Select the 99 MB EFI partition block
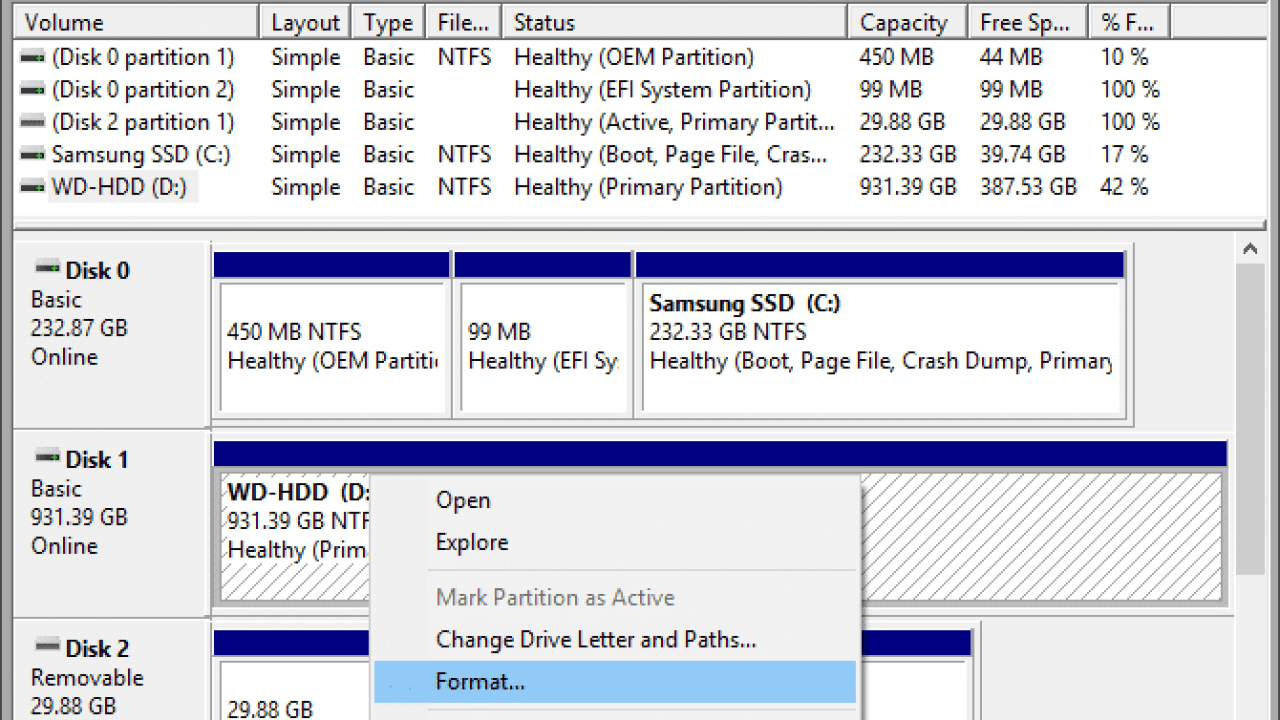 tap(542, 347)
